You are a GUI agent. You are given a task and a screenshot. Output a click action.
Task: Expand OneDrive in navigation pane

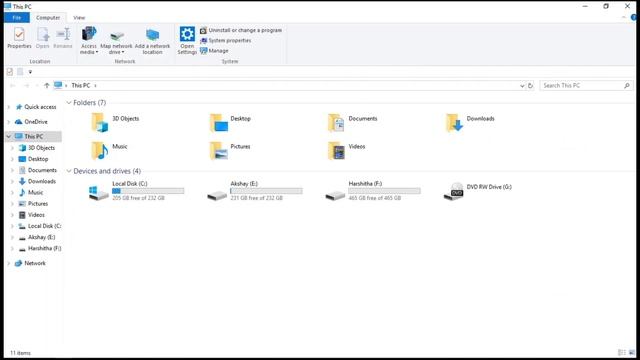[x=9, y=122]
